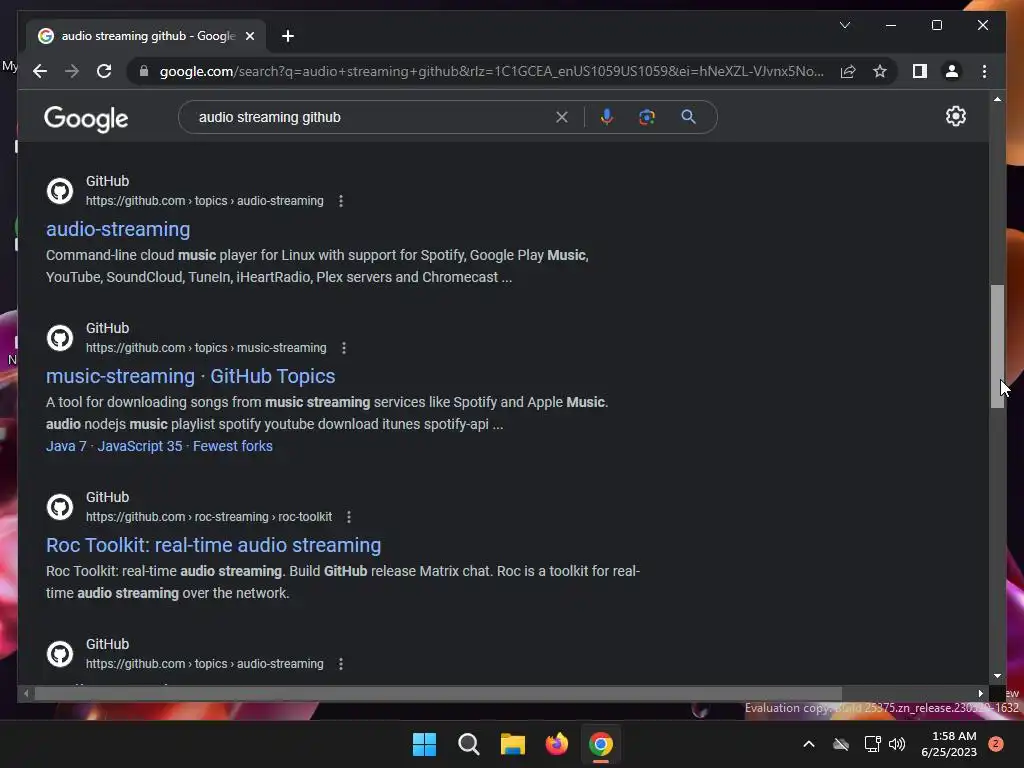The height and width of the screenshot is (768, 1024).
Task: Open options for the bottom audio-streaming result
Action: coord(340,664)
